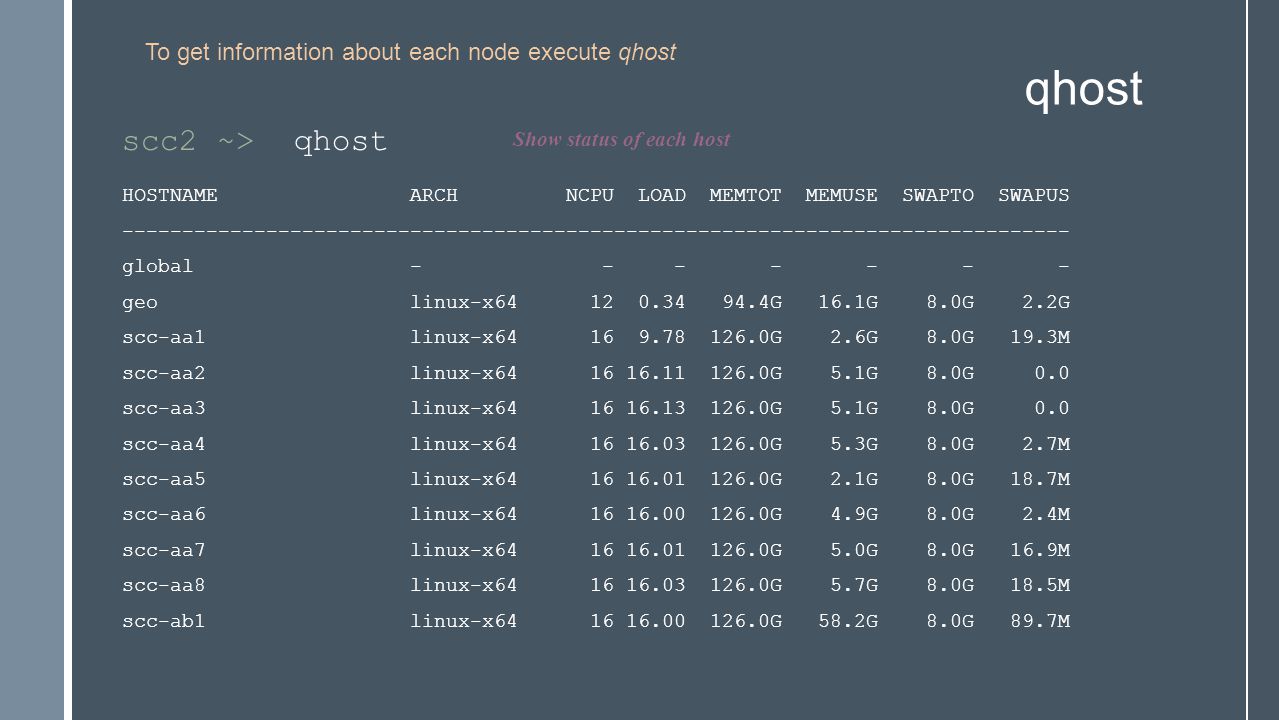Click the MEMUSE column header
Image resolution: width=1279 pixels, height=720 pixels.
click(842, 196)
